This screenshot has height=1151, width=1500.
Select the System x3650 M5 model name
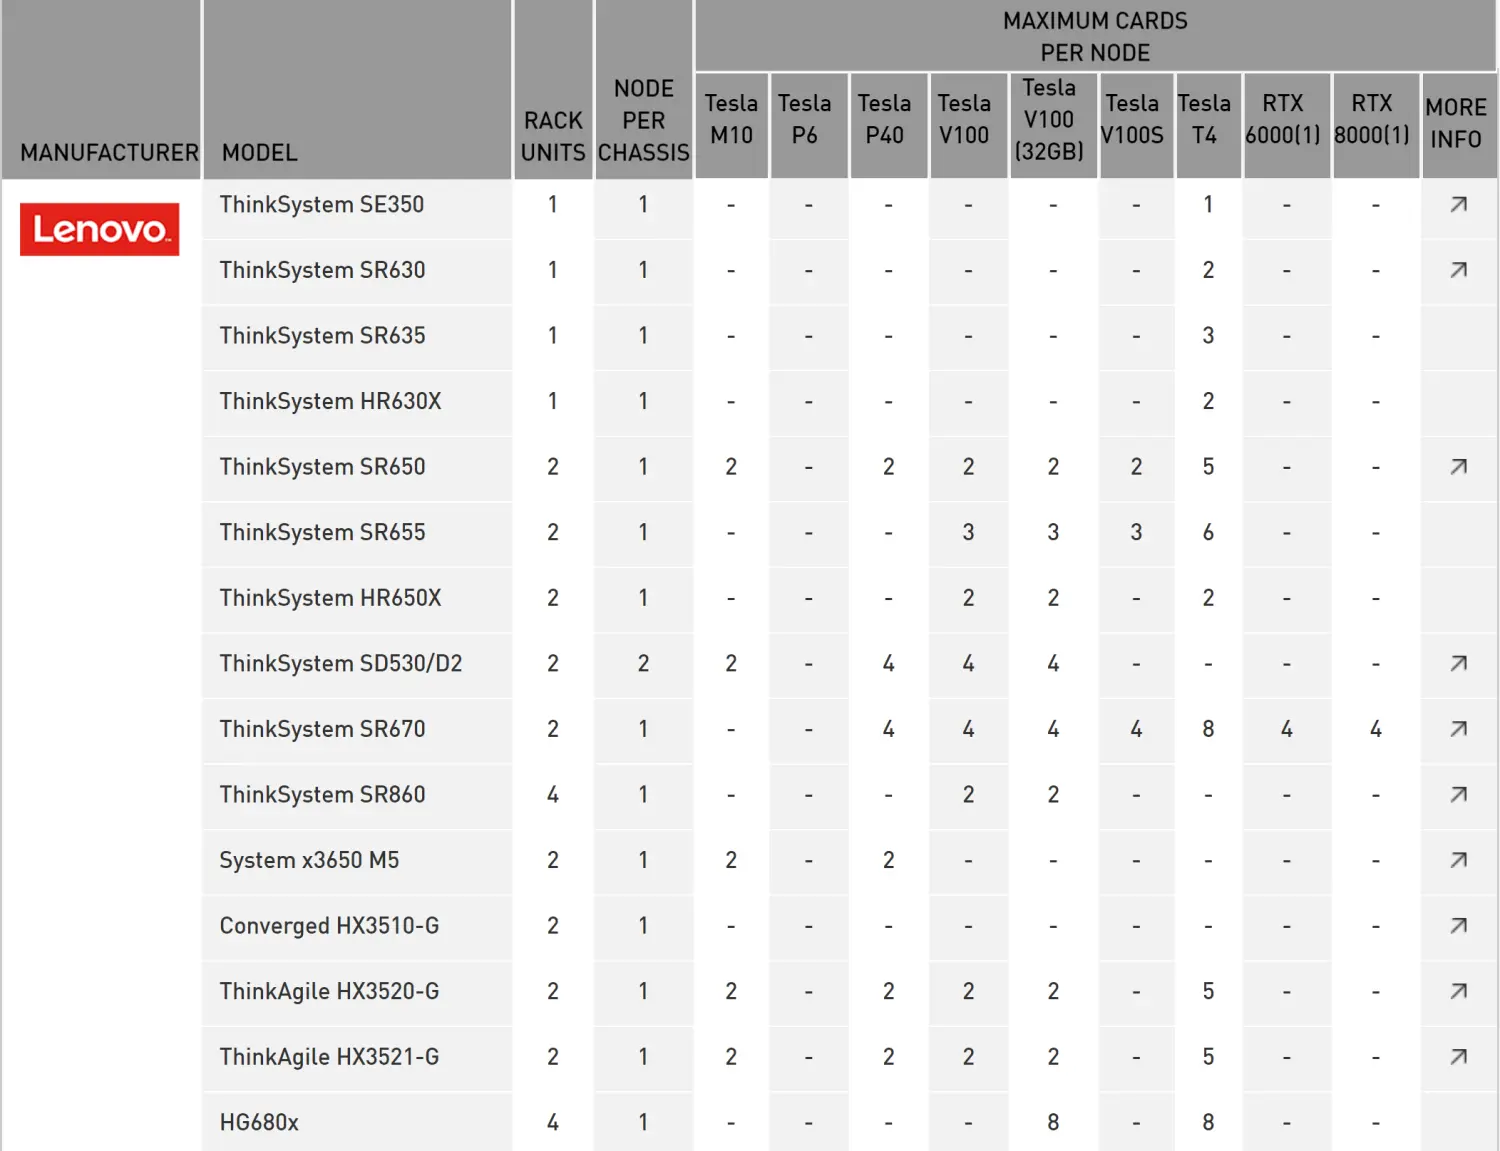coord(309,860)
